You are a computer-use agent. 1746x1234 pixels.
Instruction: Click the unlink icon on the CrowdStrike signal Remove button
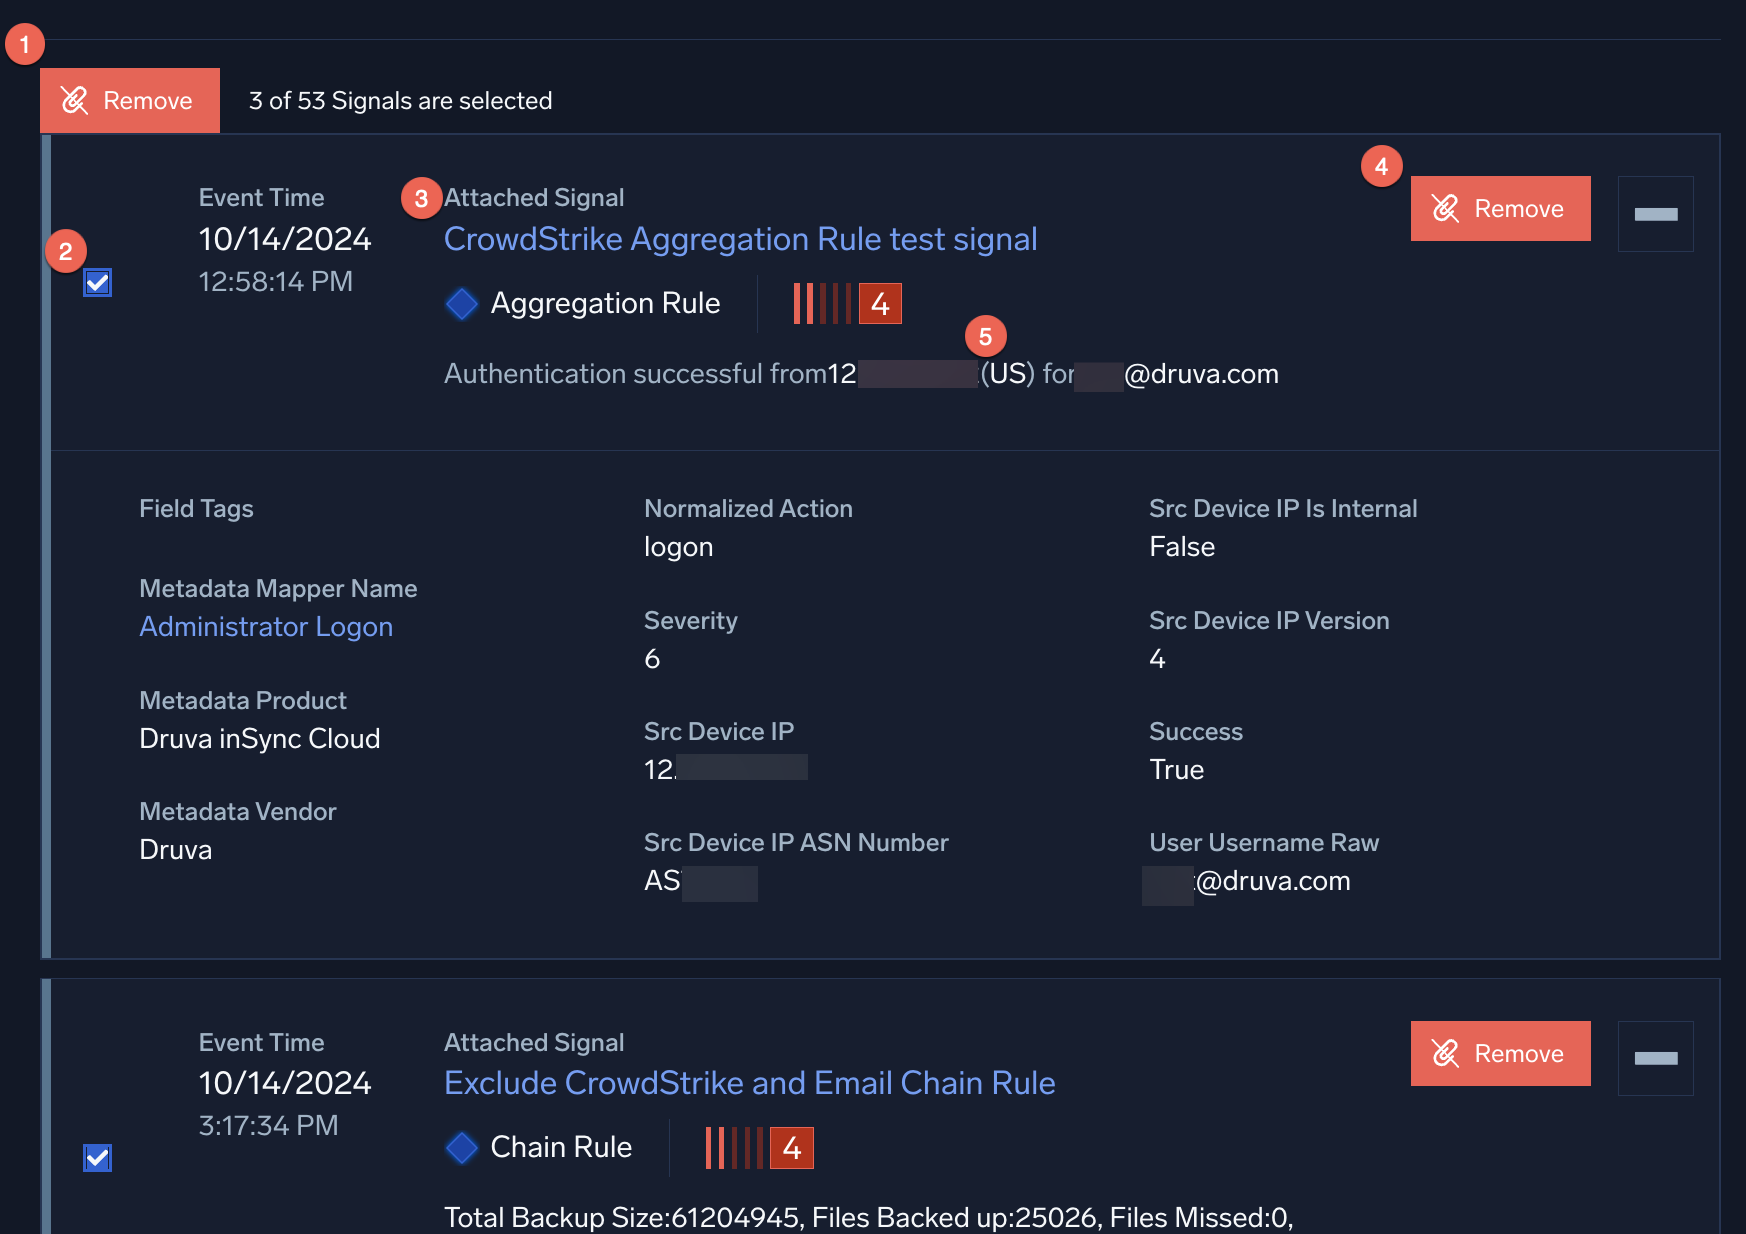tap(1445, 208)
